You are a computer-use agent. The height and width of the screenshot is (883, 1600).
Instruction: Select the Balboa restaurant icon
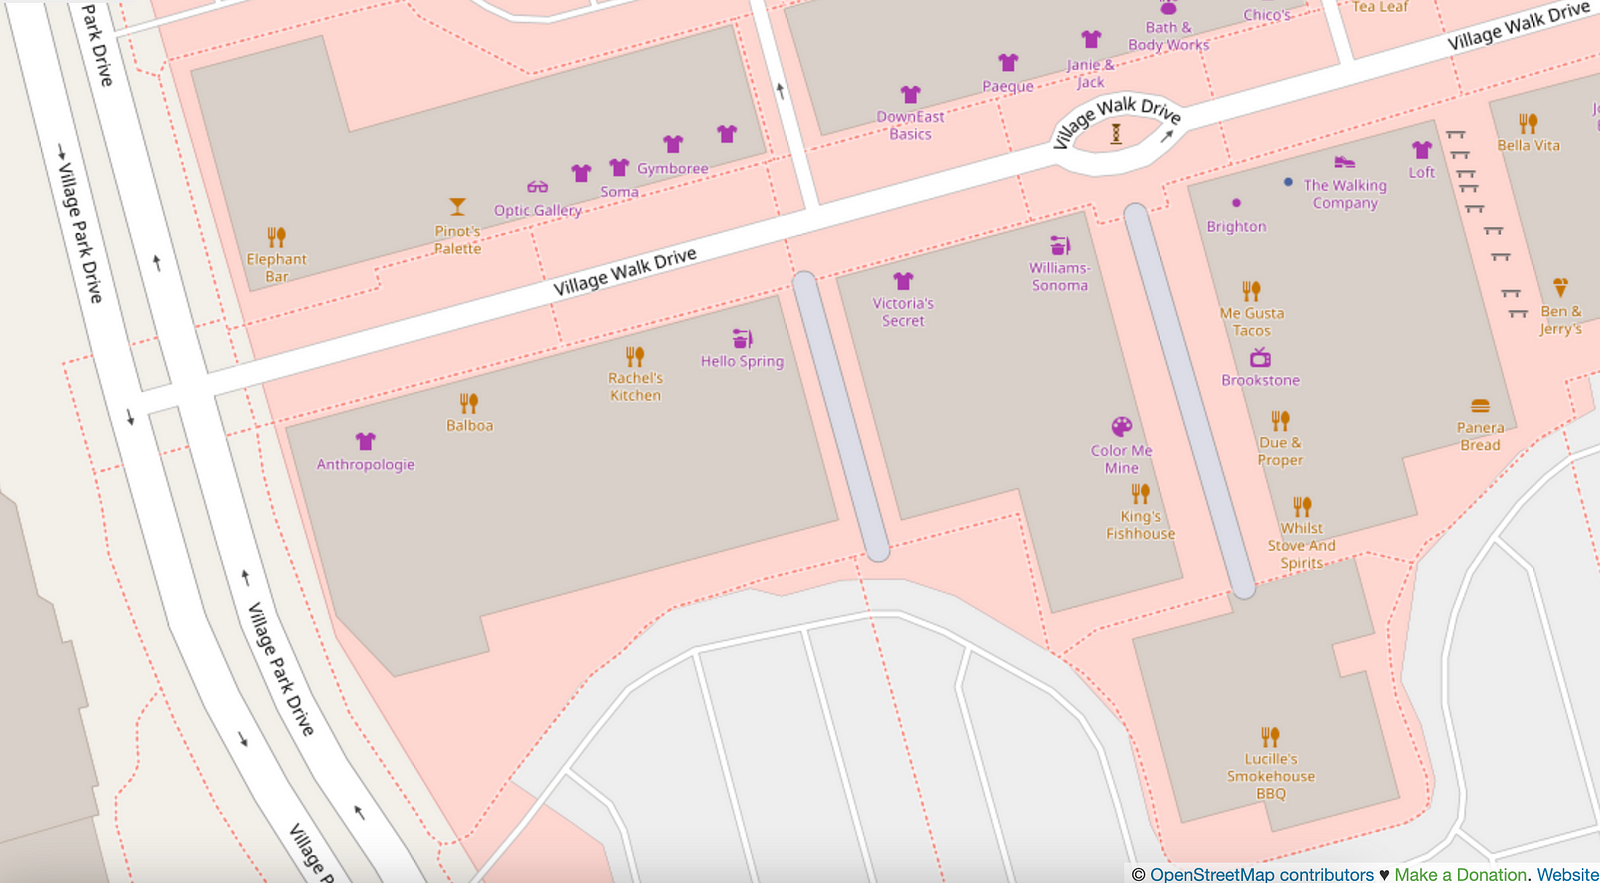(x=469, y=403)
